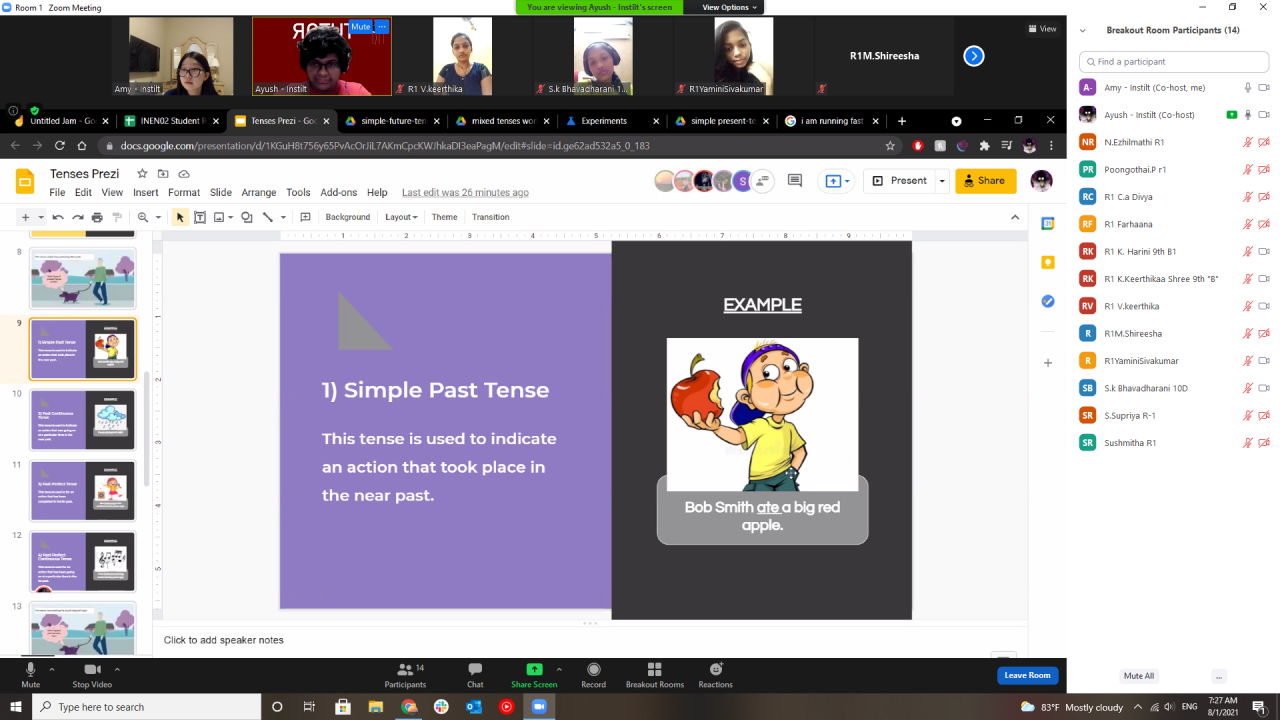Open Present options dropdown arrow

[941, 181]
